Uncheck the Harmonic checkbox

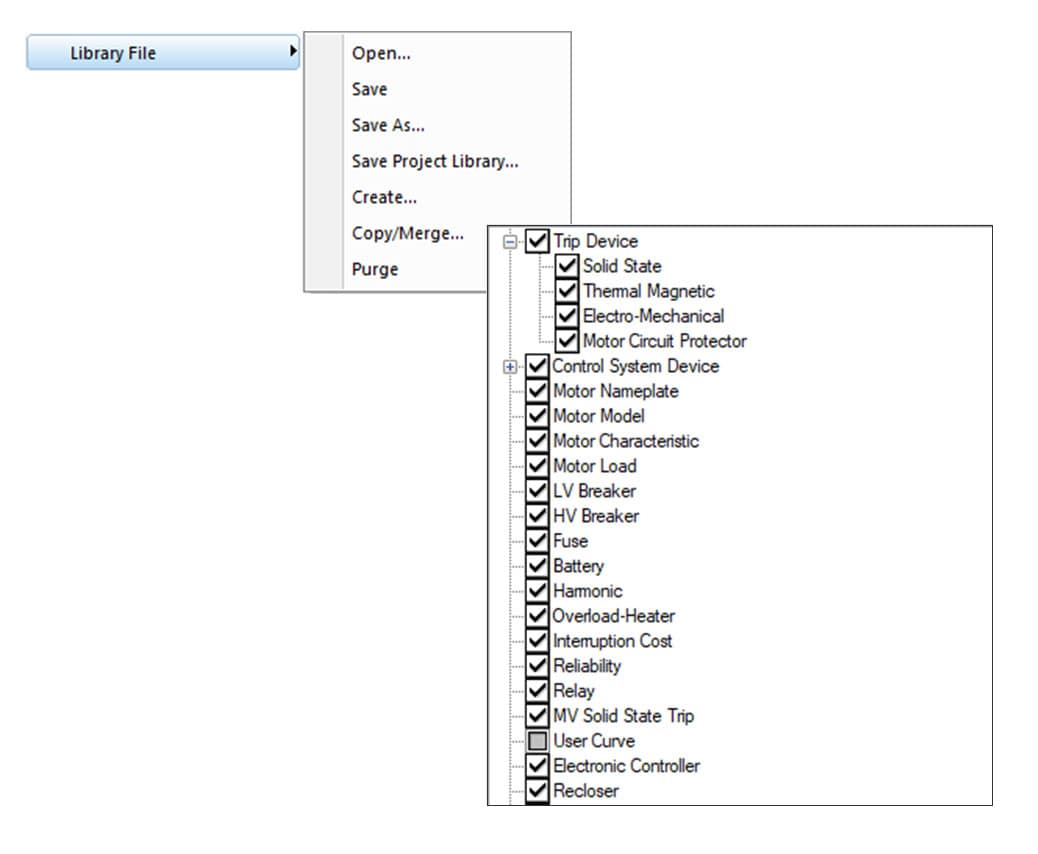click(536, 591)
